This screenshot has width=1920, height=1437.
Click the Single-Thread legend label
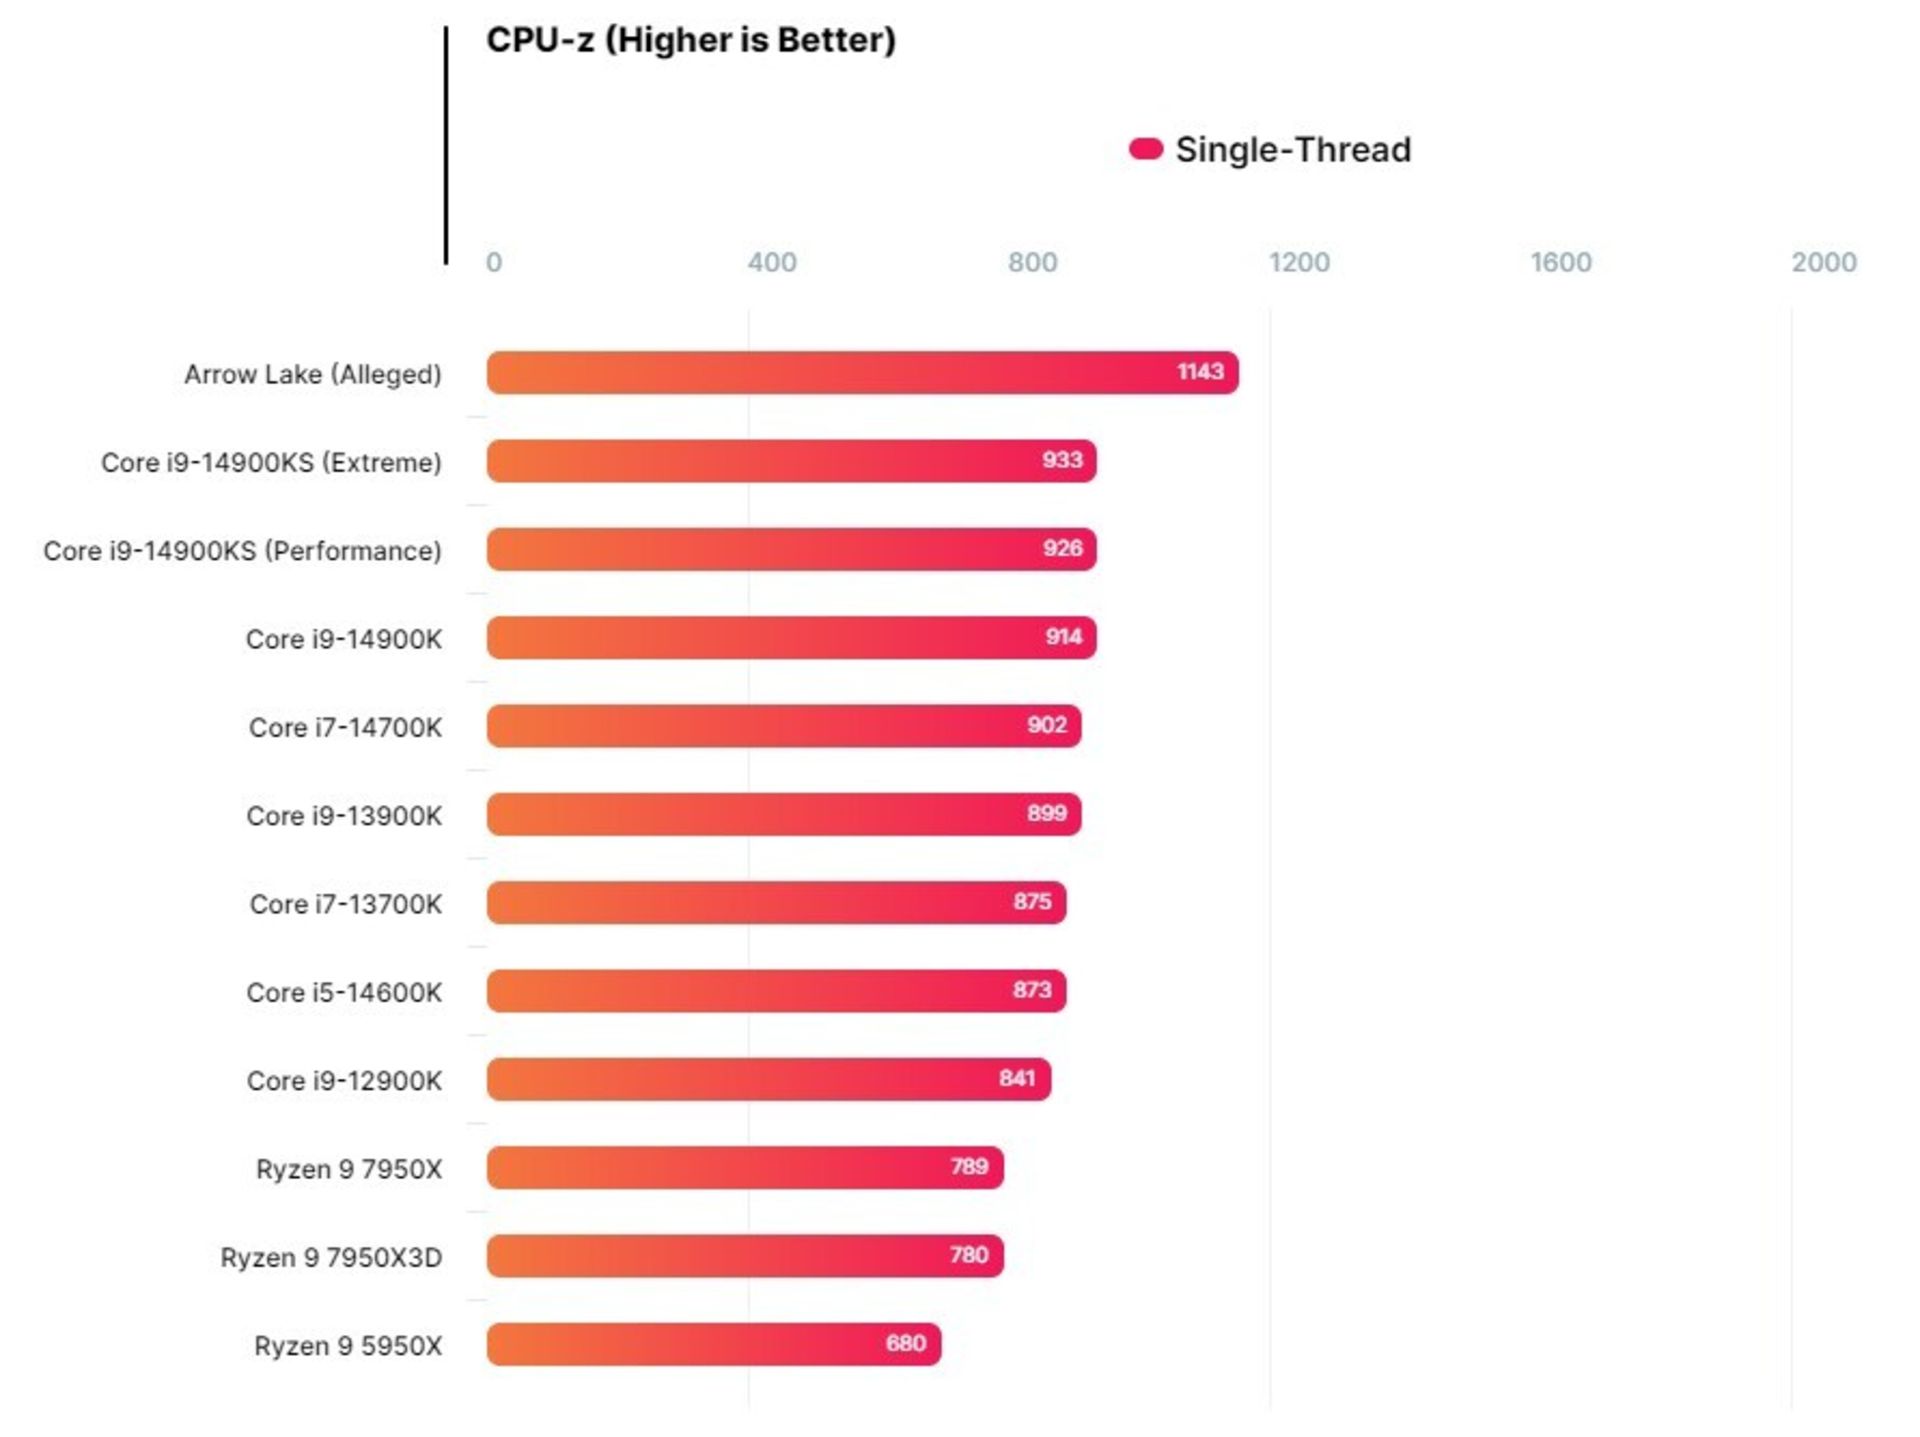coord(1292,150)
